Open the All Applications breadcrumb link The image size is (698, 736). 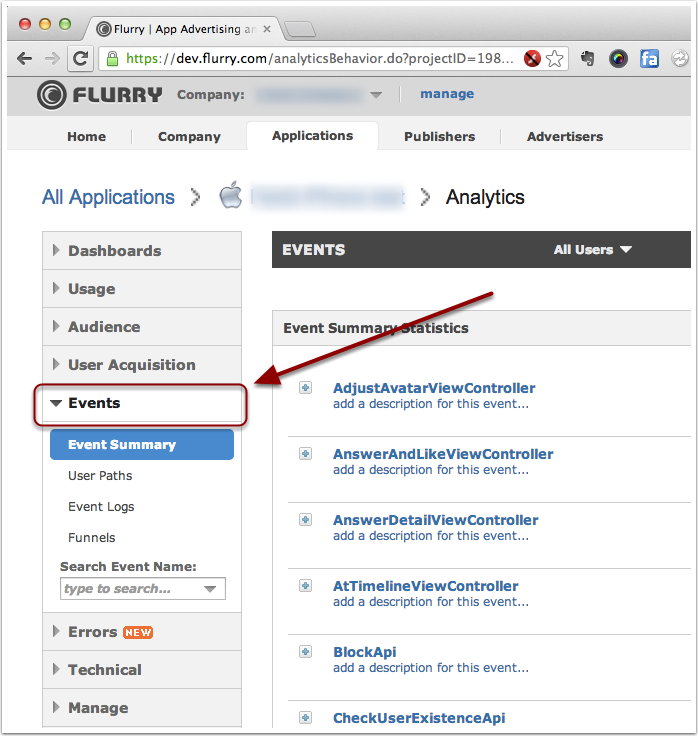coord(108,197)
